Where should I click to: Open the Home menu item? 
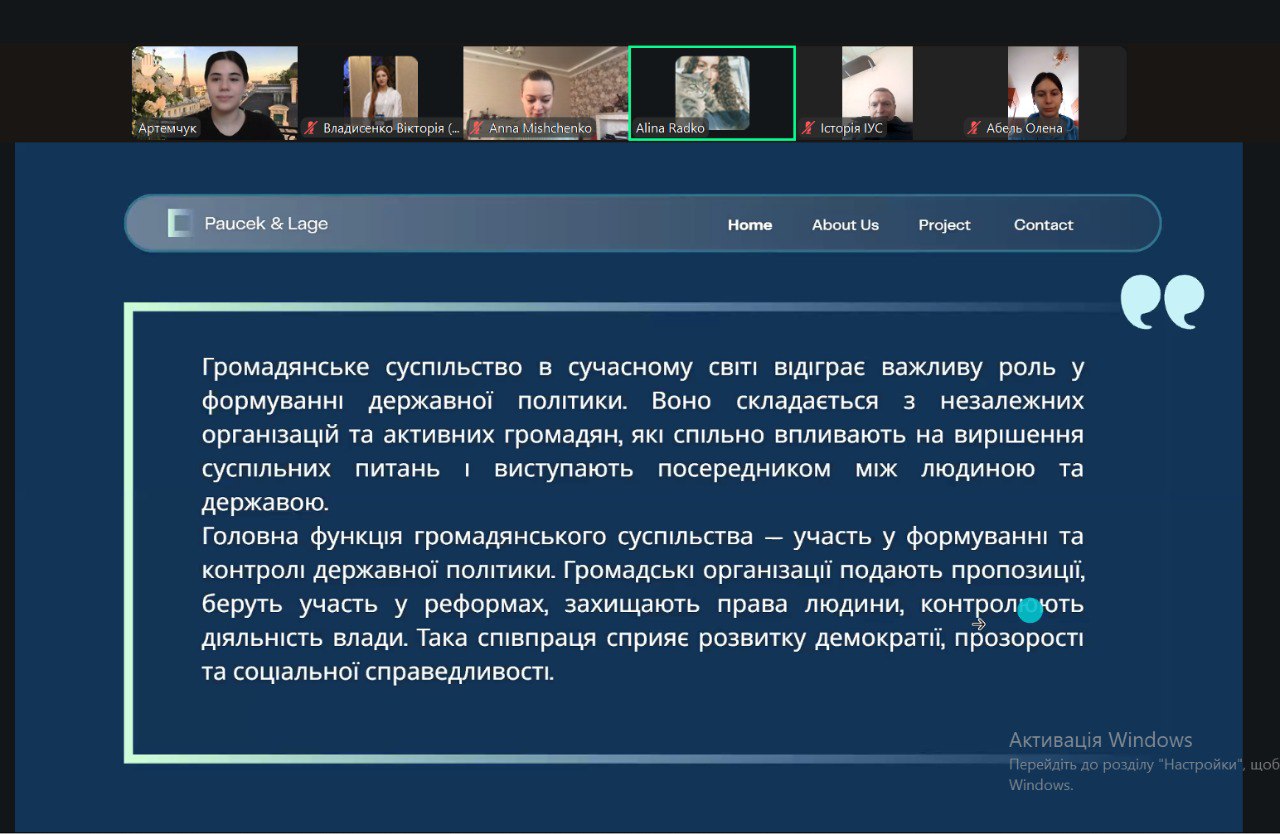tap(749, 225)
